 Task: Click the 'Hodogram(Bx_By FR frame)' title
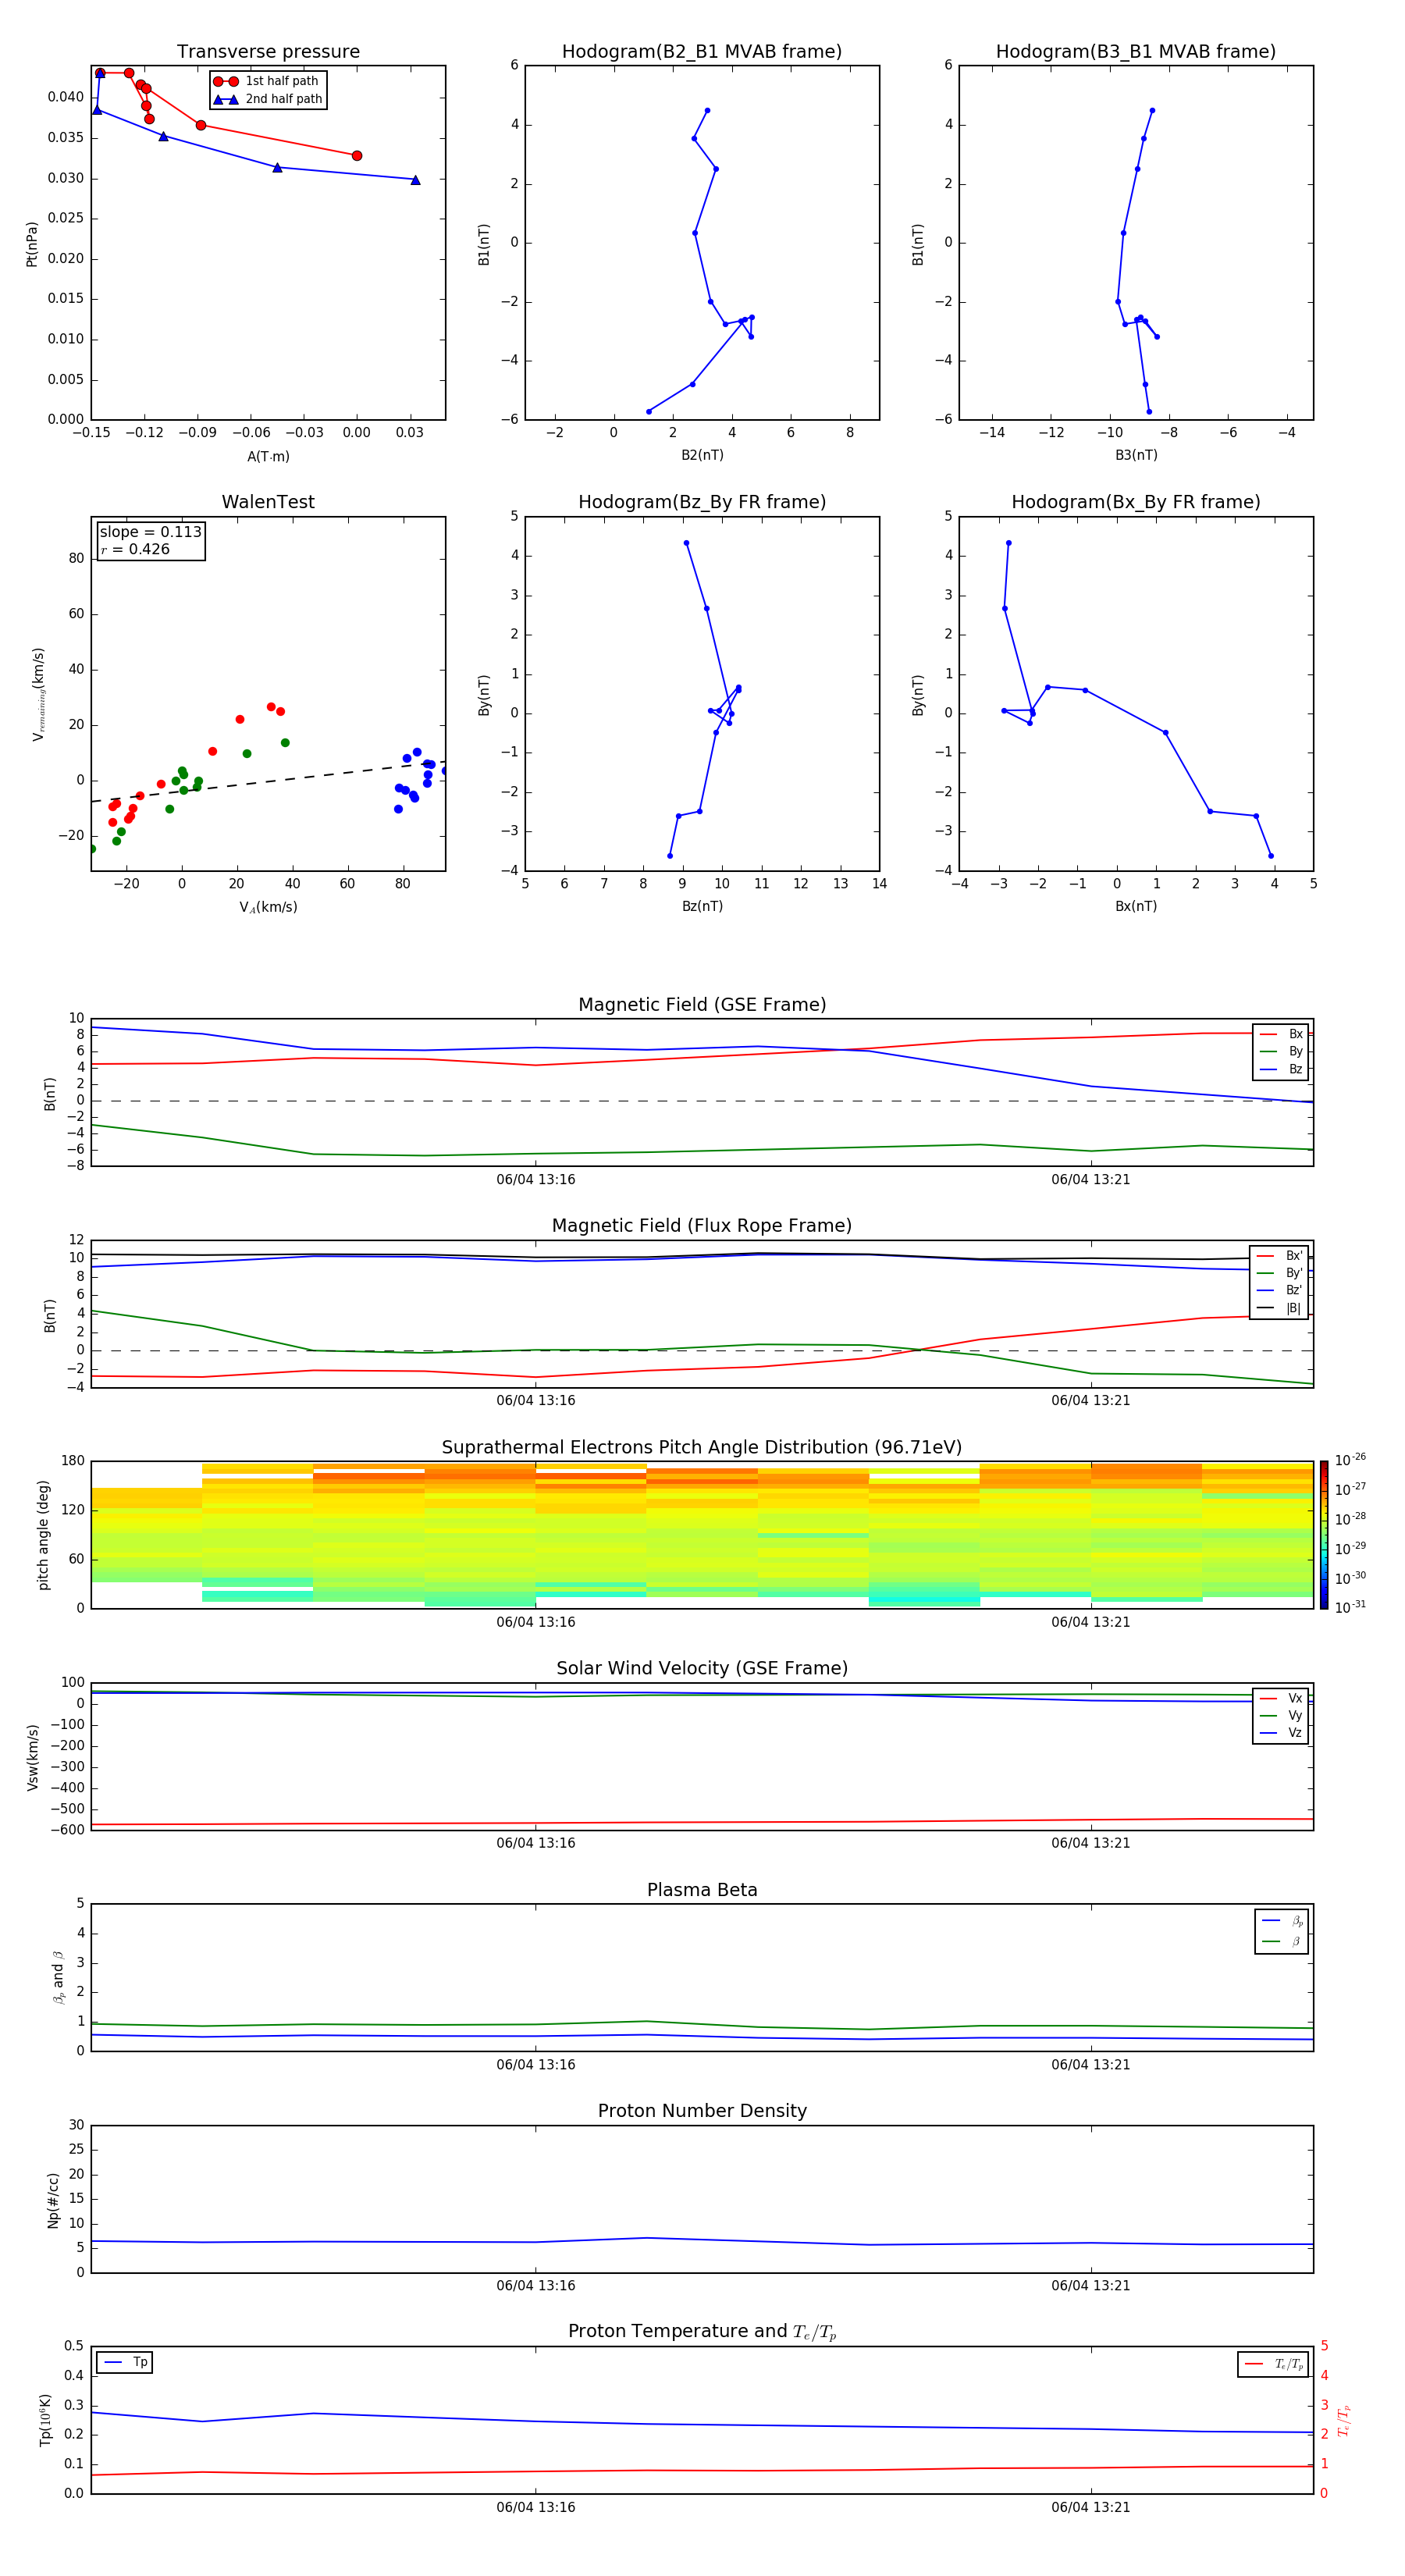[x=1136, y=502]
